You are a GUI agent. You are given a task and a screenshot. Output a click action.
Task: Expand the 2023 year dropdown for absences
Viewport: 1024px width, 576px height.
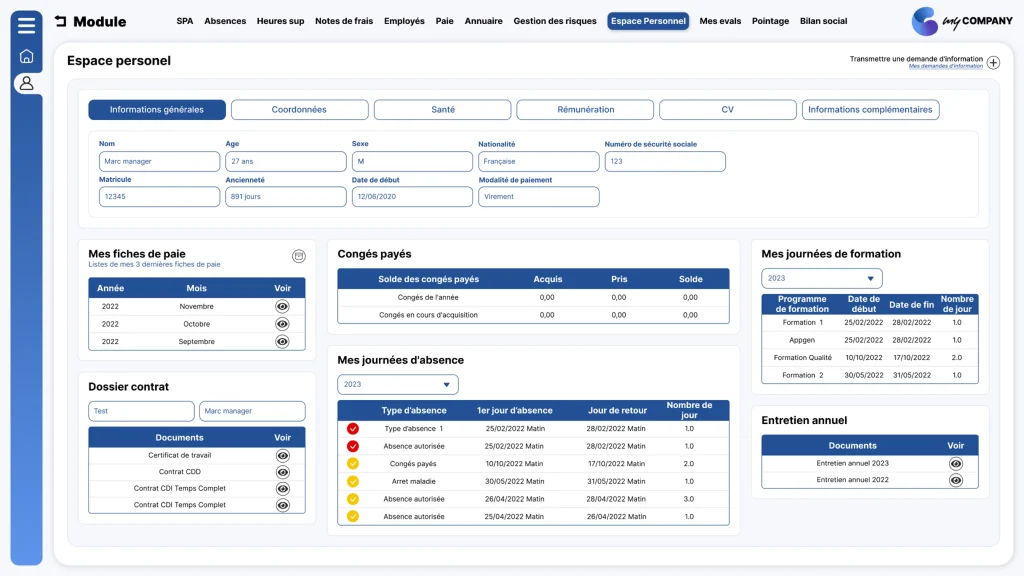pos(398,385)
